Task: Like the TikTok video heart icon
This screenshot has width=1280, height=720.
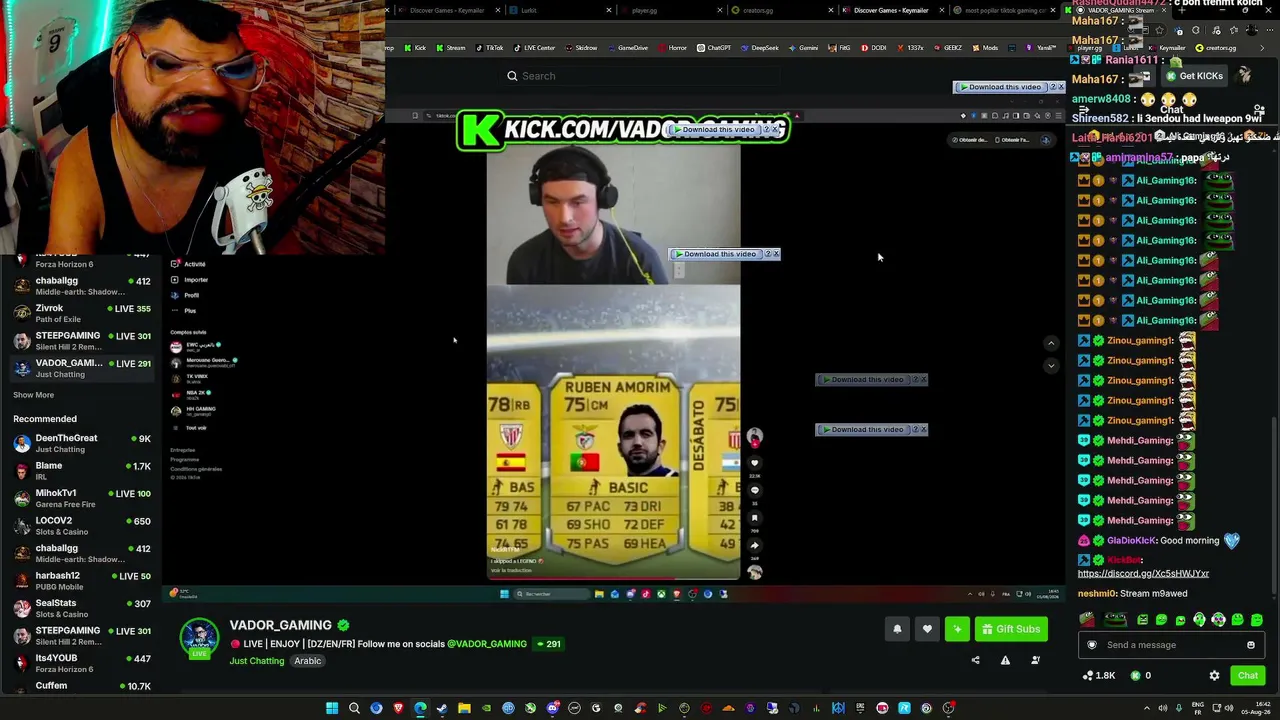Action: 754,463
